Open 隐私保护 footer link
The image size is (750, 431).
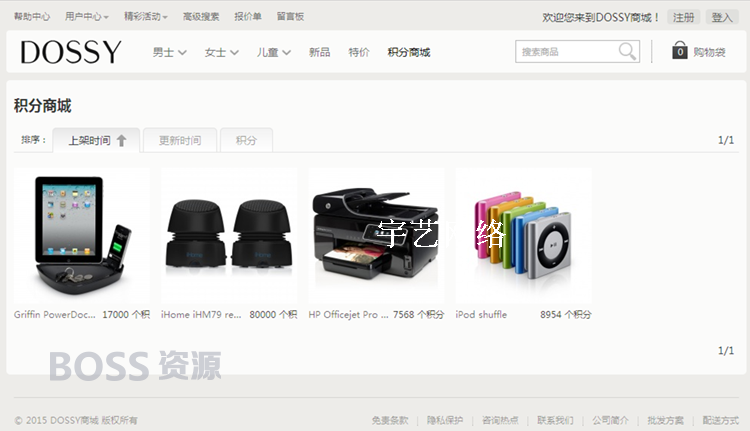445,420
